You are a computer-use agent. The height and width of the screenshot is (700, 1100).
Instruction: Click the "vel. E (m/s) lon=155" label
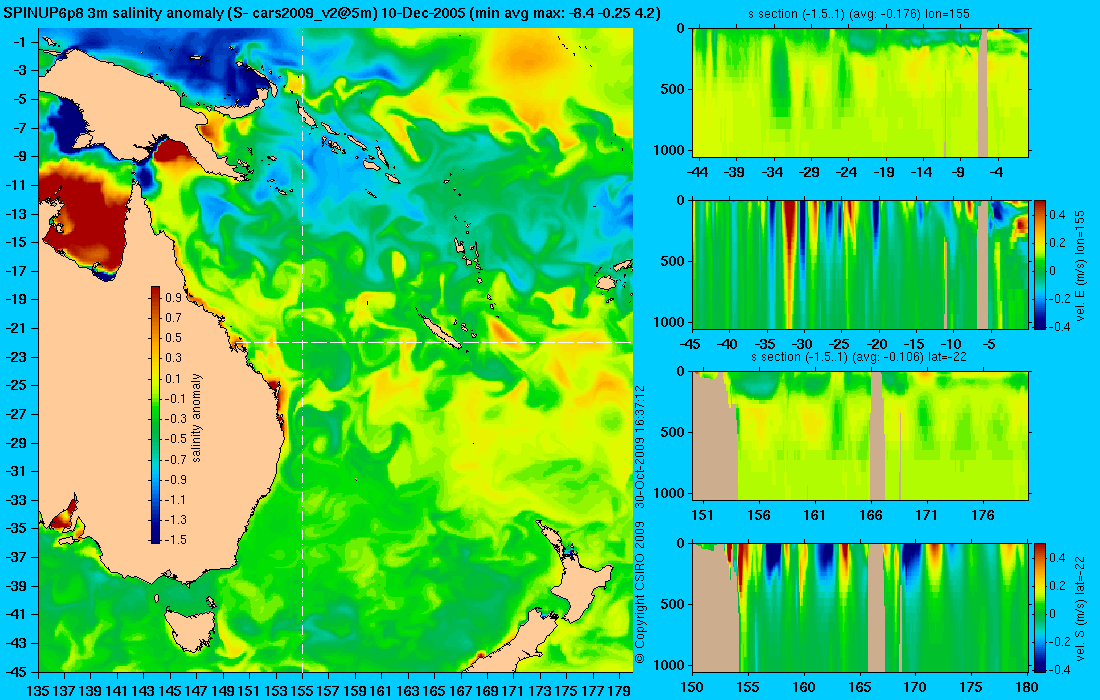[1080, 264]
